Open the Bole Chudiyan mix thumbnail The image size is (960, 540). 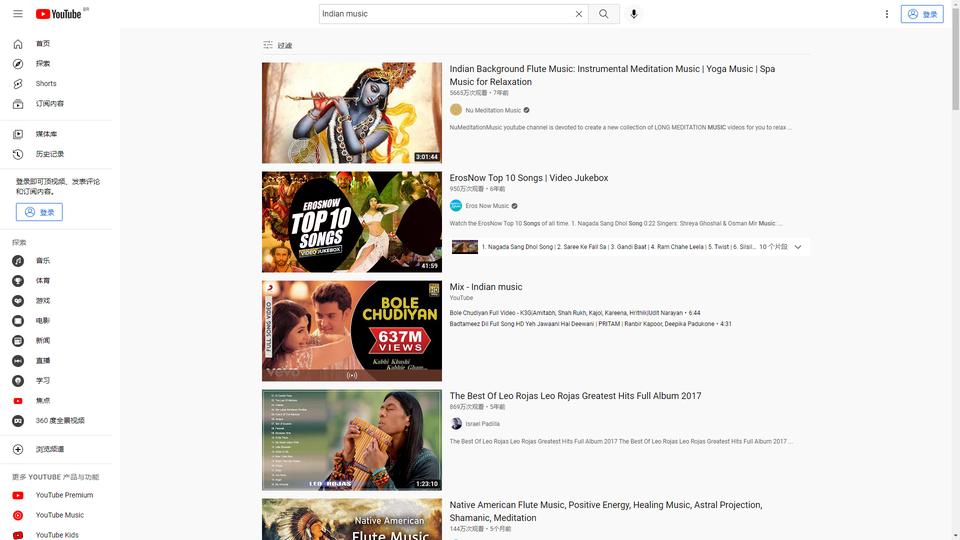(351, 331)
